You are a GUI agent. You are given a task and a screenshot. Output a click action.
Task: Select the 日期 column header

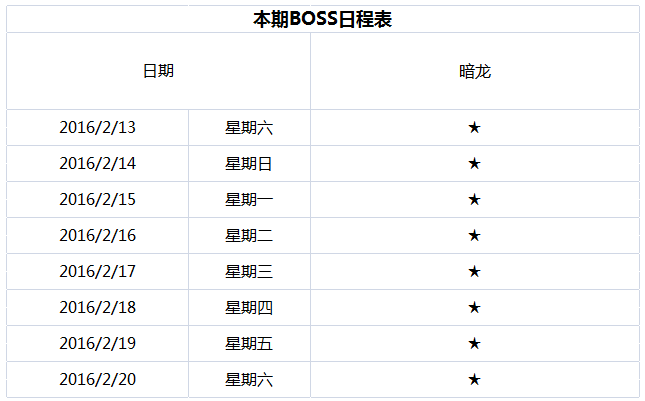[158, 72]
